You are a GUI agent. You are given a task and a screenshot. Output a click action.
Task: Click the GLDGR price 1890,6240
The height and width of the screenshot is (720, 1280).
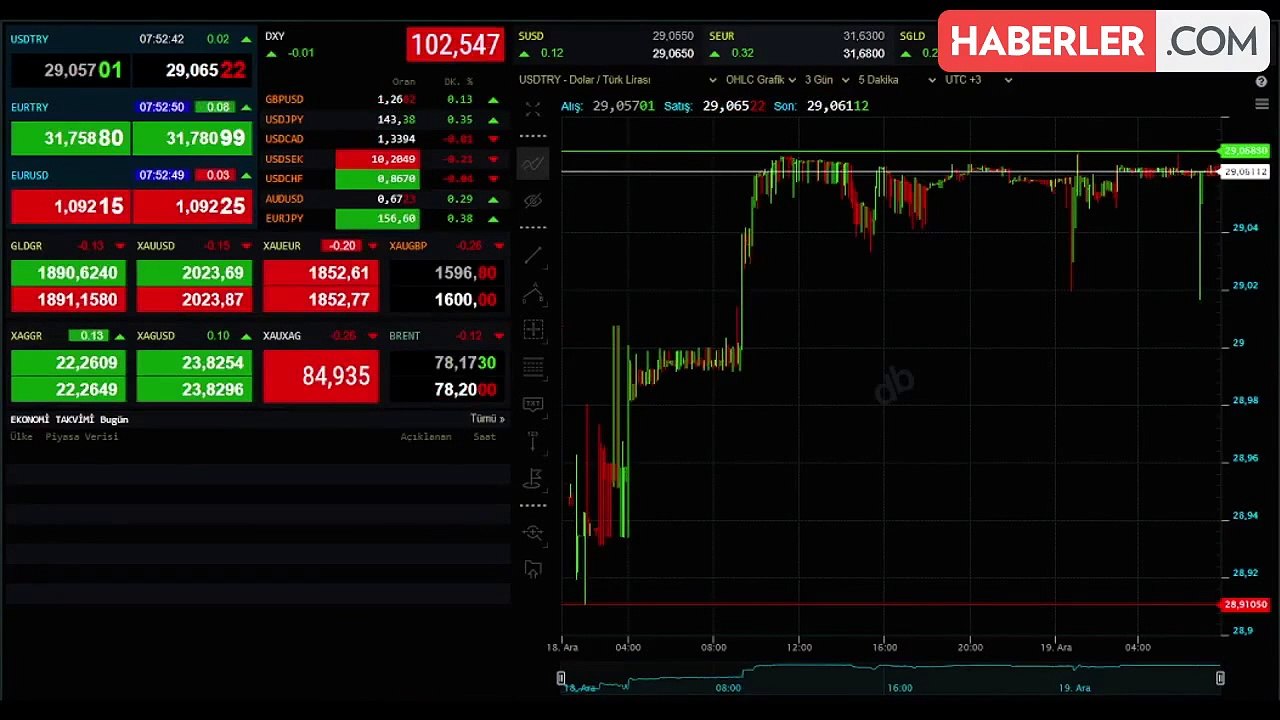[x=69, y=273]
